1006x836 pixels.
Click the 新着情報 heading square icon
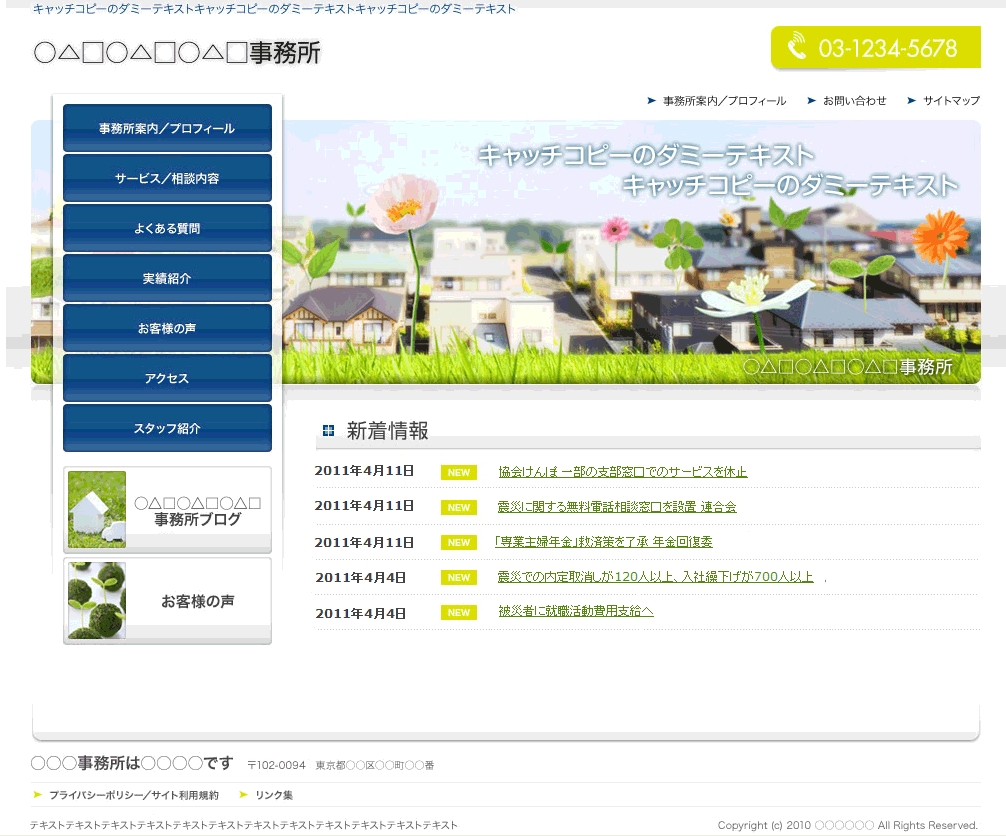click(328, 431)
